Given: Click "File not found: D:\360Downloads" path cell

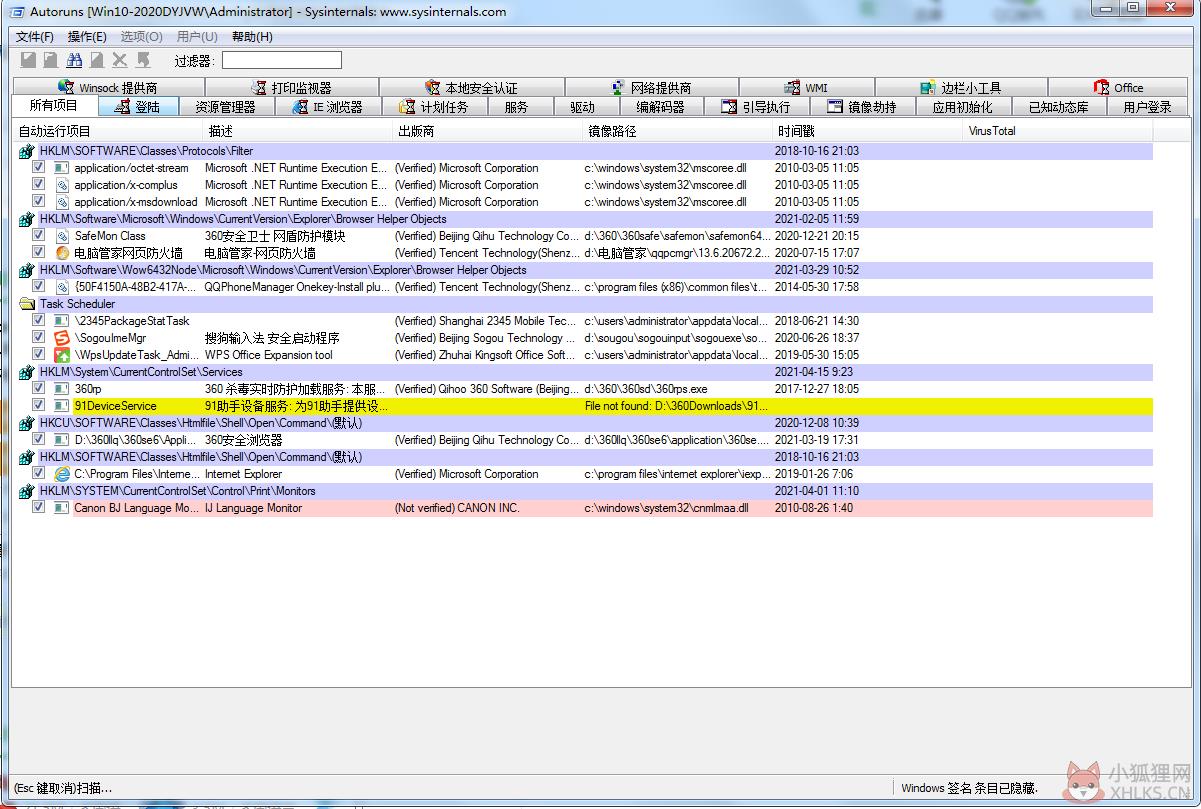Looking at the screenshot, I should click(x=677, y=406).
